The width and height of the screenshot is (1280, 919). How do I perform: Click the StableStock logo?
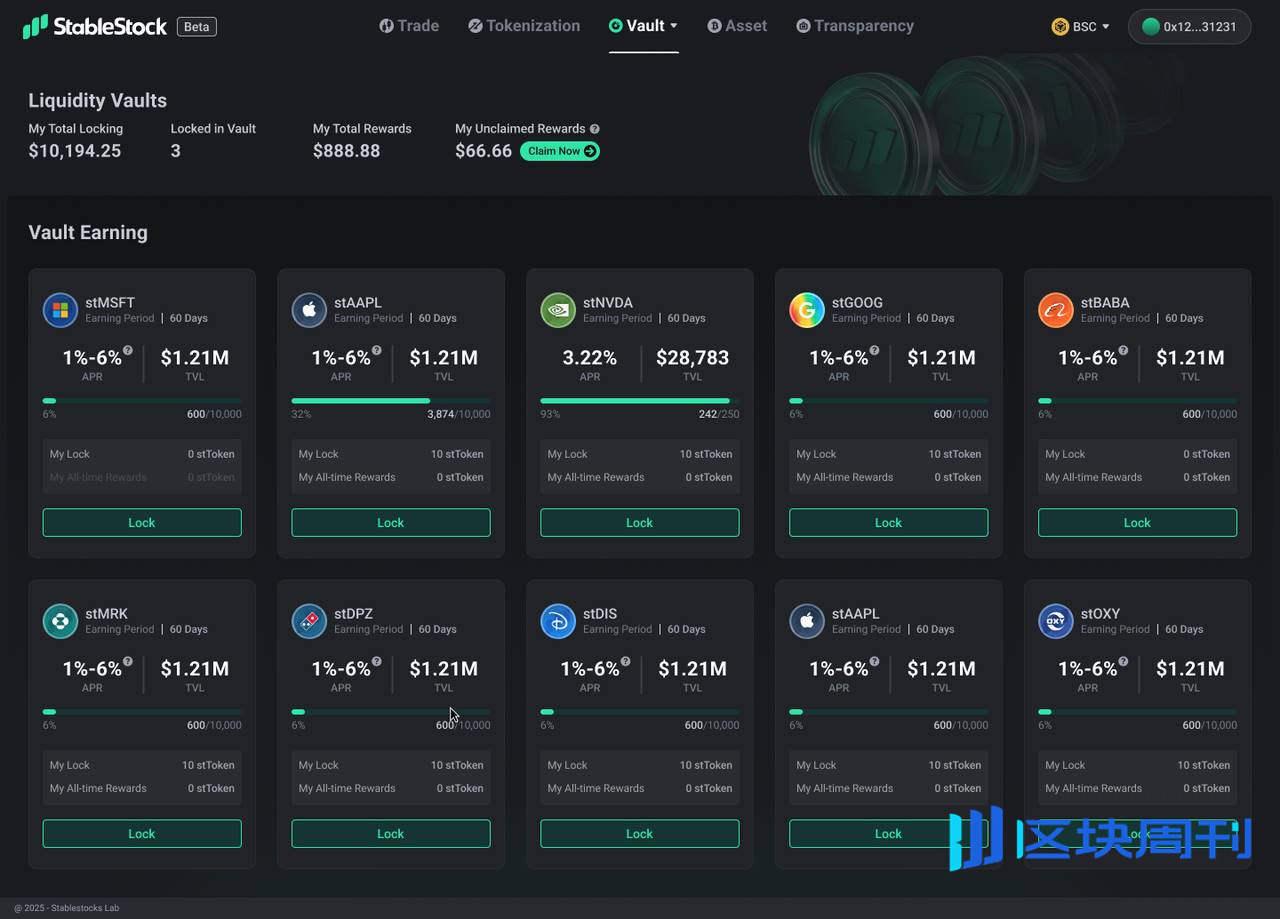(95, 26)
